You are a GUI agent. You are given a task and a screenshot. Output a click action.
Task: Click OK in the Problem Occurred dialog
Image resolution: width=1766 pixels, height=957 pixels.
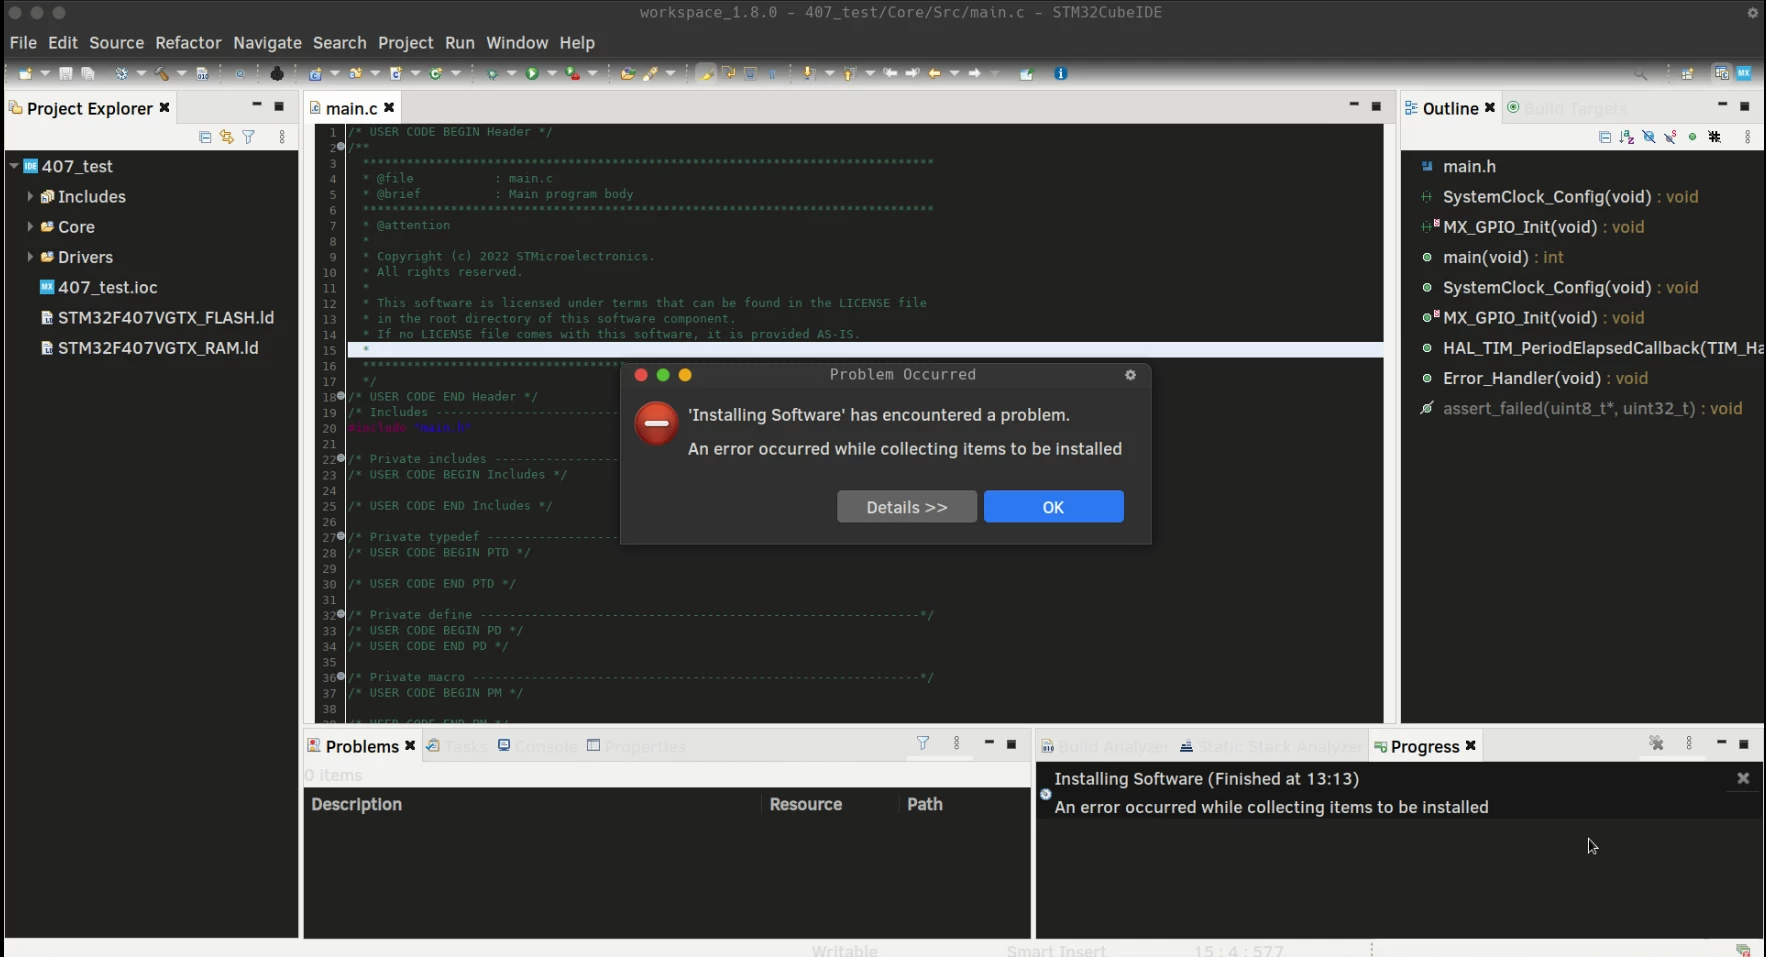(1054, 507)
